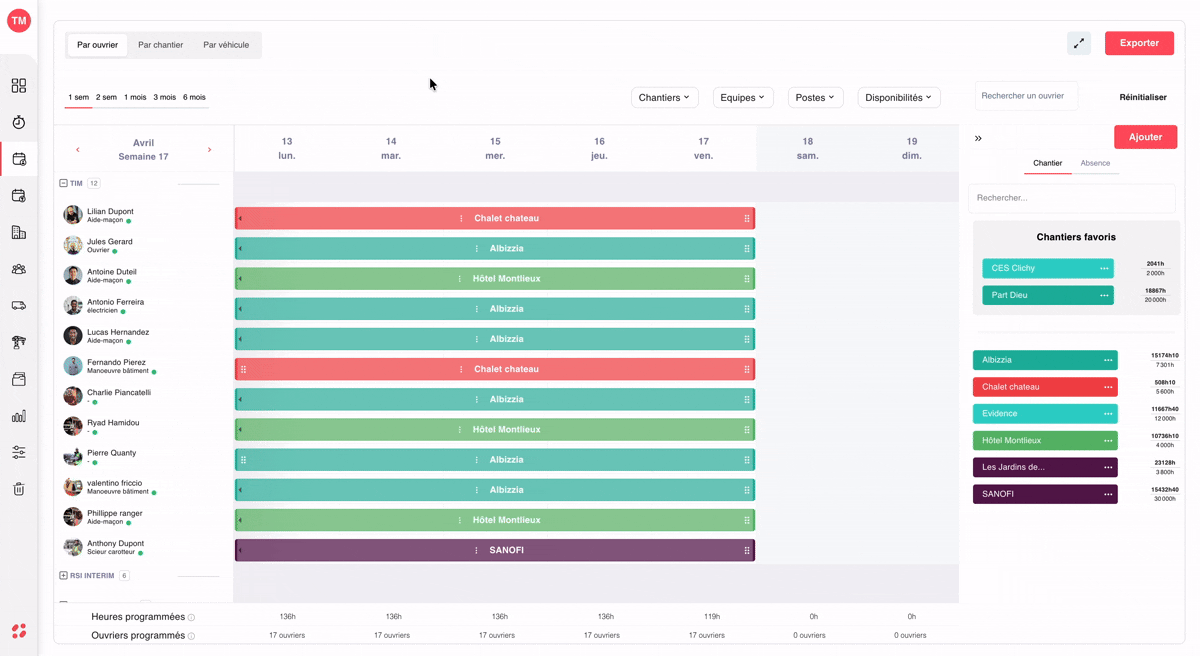The image size is (1200, 656).
Task: Switch to the Absence tab
Action: (x=1095, y=163)
